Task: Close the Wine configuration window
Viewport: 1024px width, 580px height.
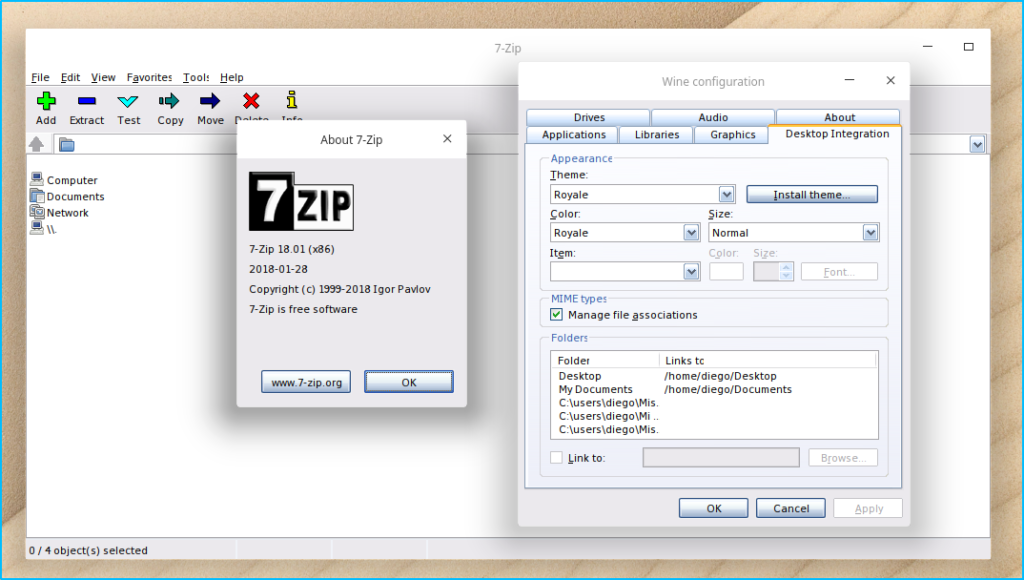Action: [x=890, y=80]
